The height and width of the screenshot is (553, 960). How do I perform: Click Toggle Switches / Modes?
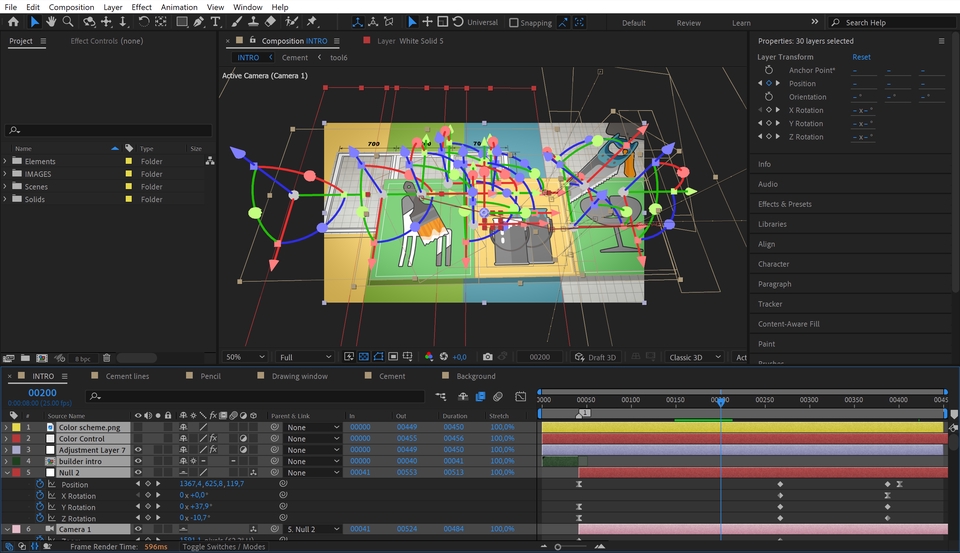click(223, 546)
